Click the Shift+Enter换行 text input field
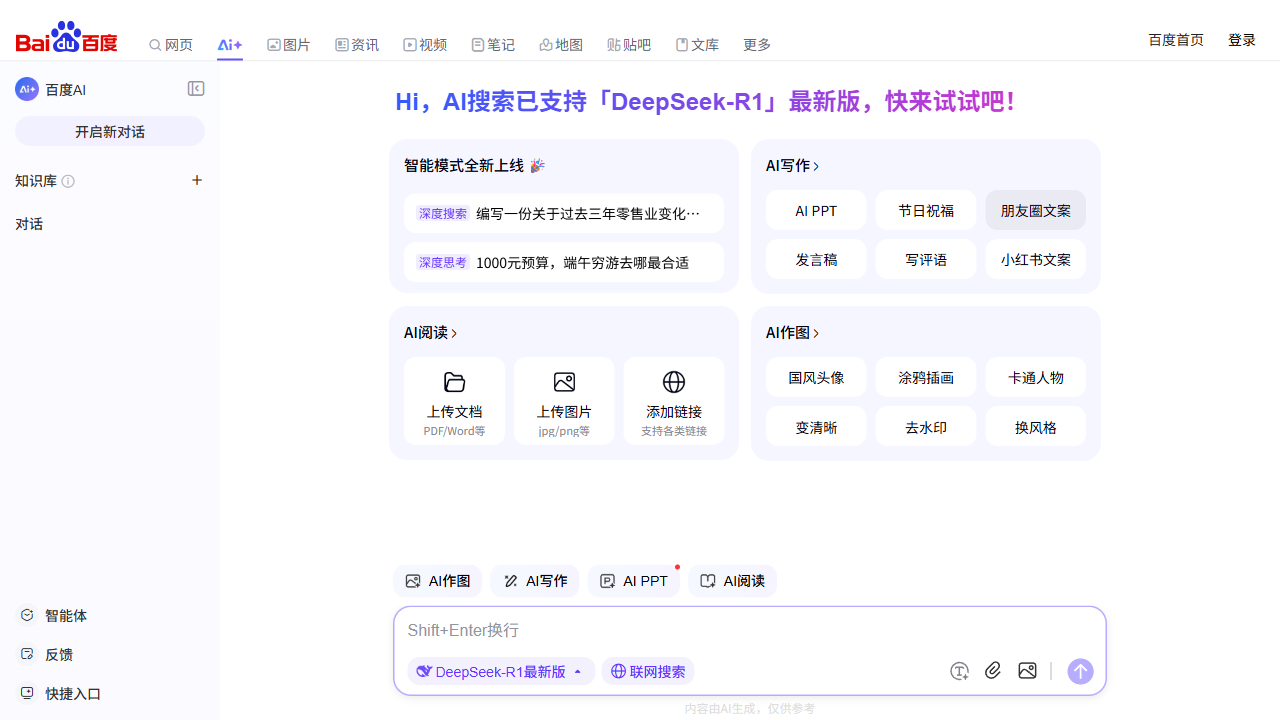 click(x=750, y=630)
